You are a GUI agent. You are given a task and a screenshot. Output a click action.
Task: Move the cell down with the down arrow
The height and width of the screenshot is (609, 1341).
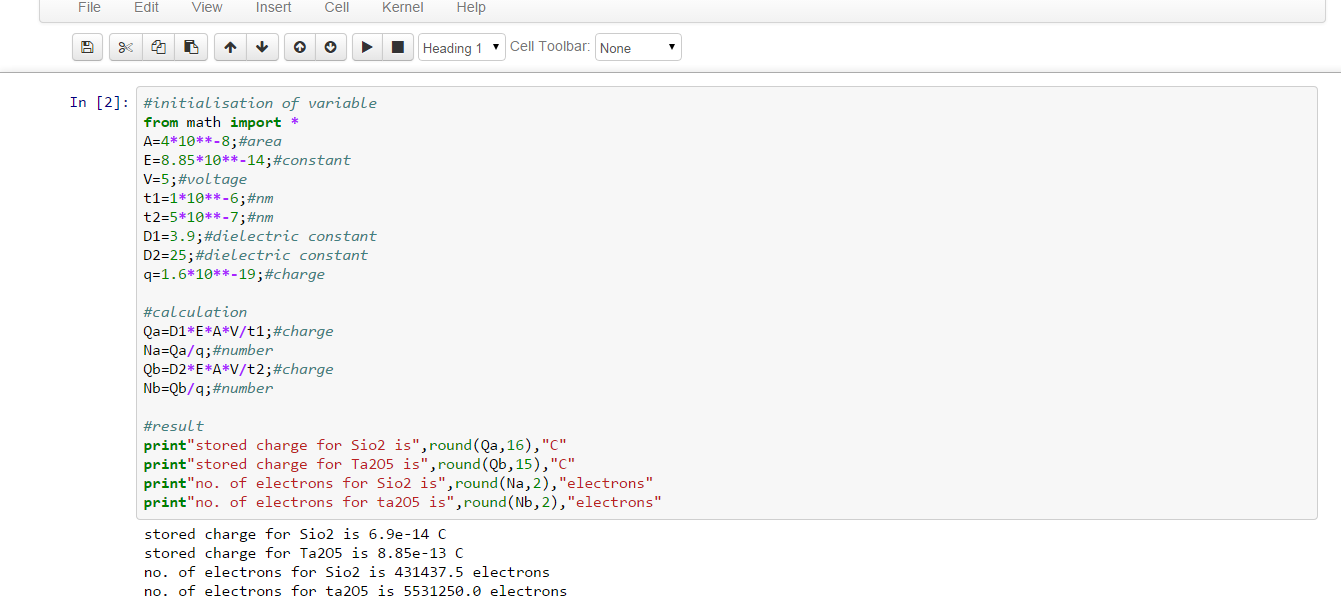pyautogui.click(x=262, y=47)
